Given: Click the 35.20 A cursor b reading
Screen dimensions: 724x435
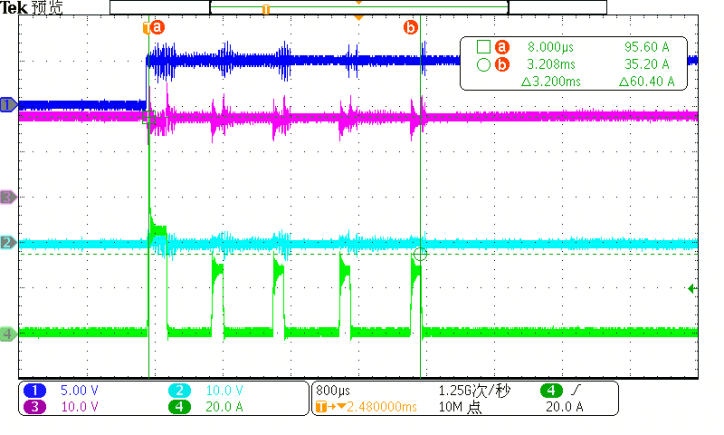Looking at the screenshot, I should 646,64.
